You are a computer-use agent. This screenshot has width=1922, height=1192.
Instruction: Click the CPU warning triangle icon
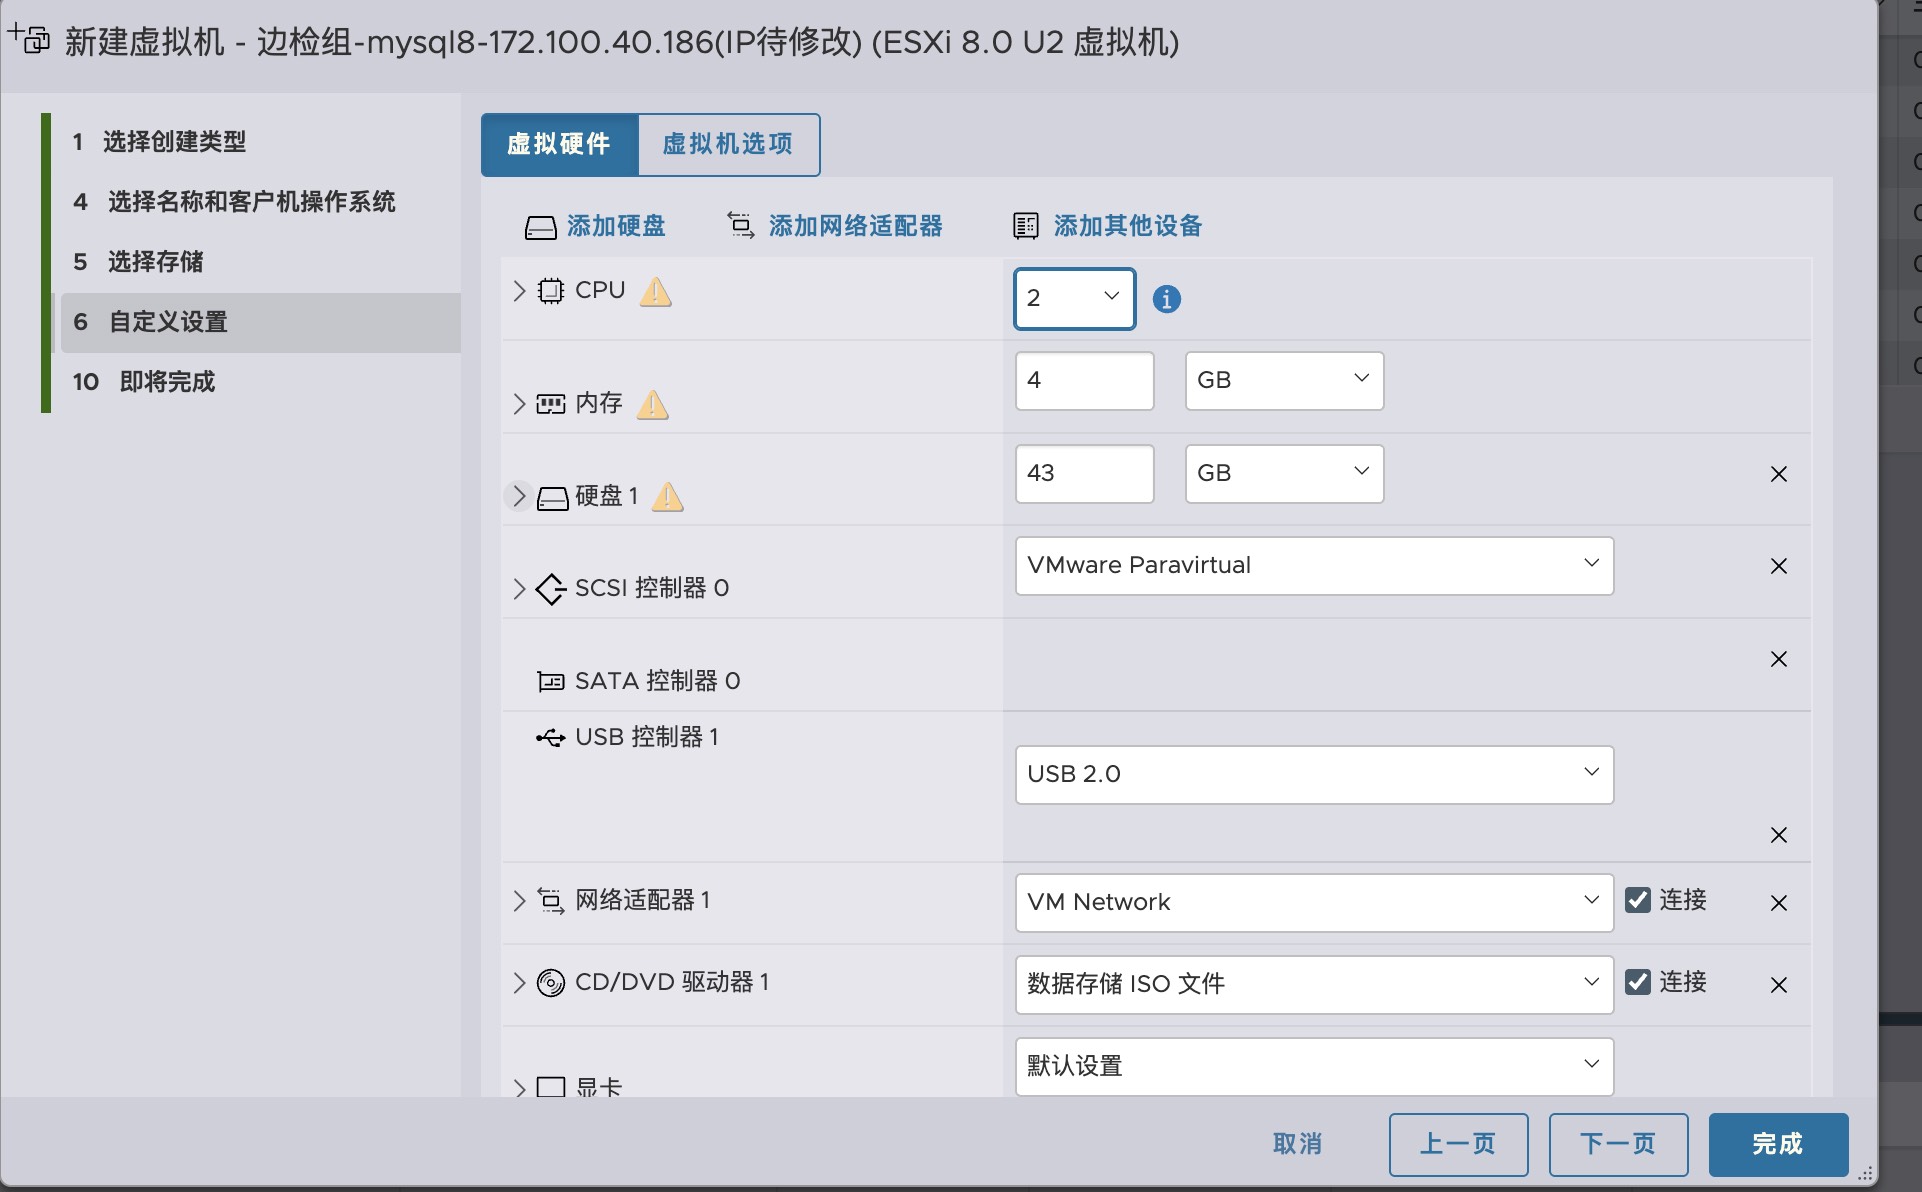click(655, 292)
